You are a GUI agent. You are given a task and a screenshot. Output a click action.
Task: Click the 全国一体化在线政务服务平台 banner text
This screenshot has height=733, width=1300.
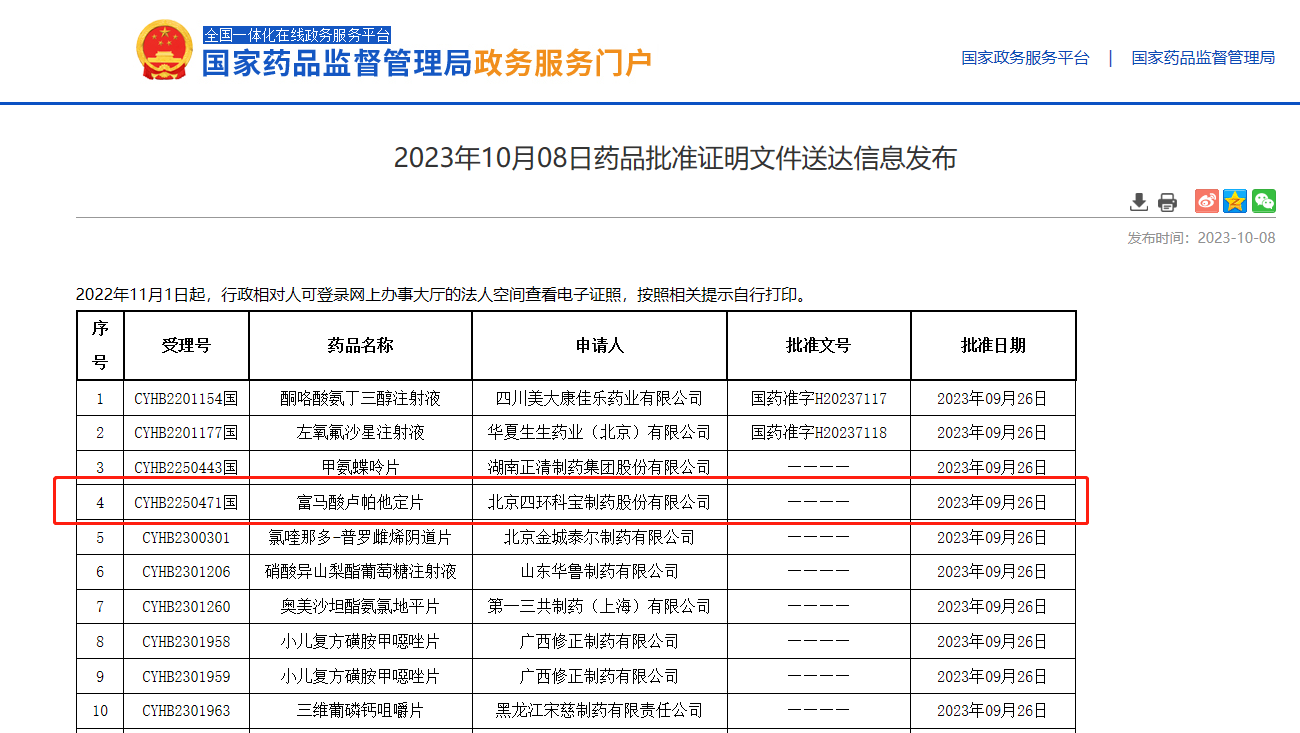[297, 35]
